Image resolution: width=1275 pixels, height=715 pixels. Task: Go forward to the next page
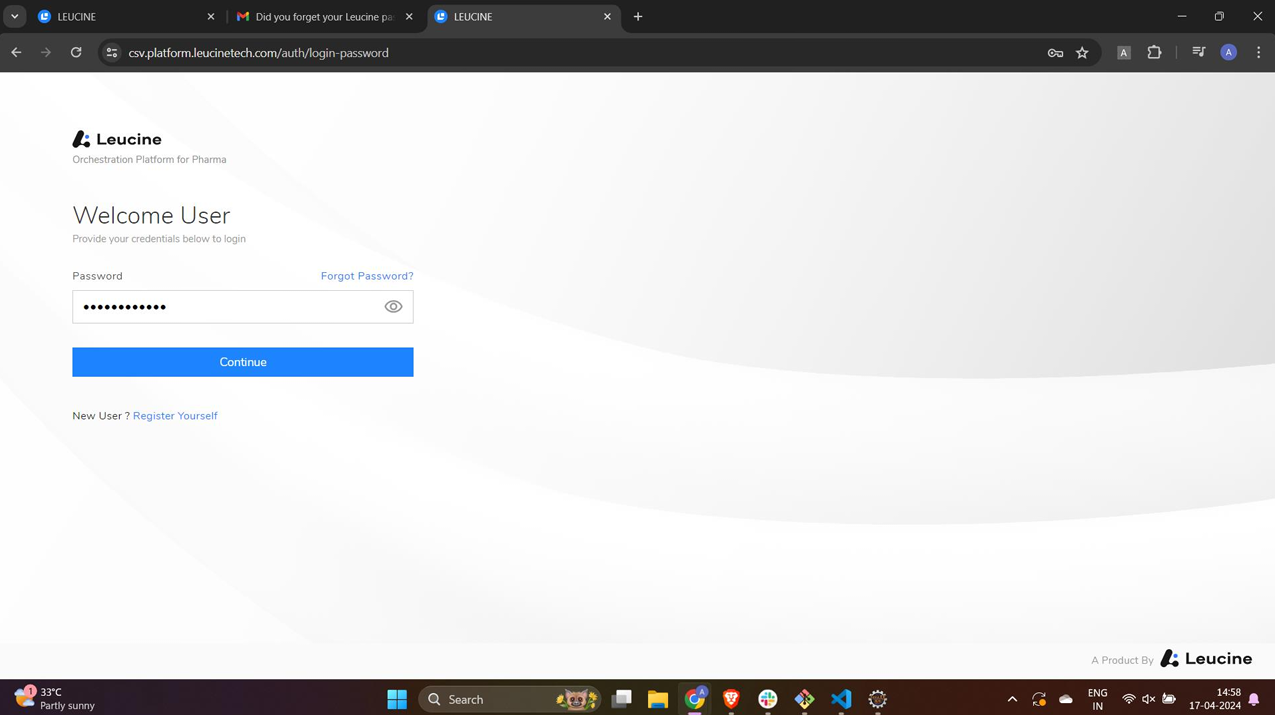coord(46,53)
